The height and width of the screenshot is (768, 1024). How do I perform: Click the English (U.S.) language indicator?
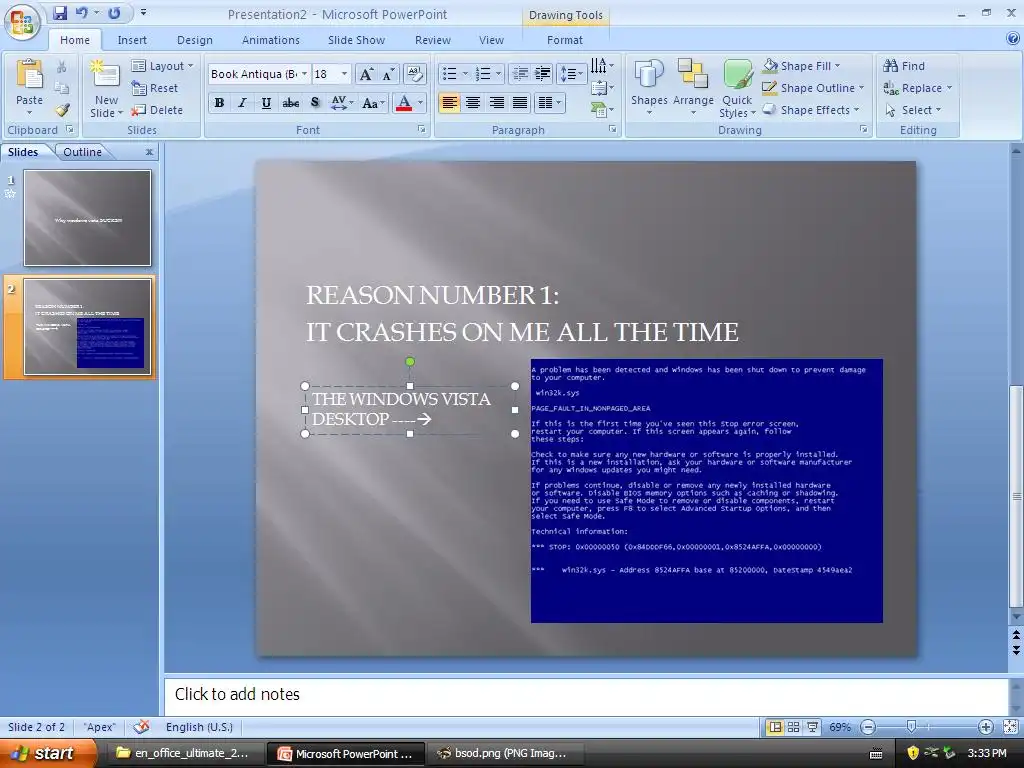199,727
